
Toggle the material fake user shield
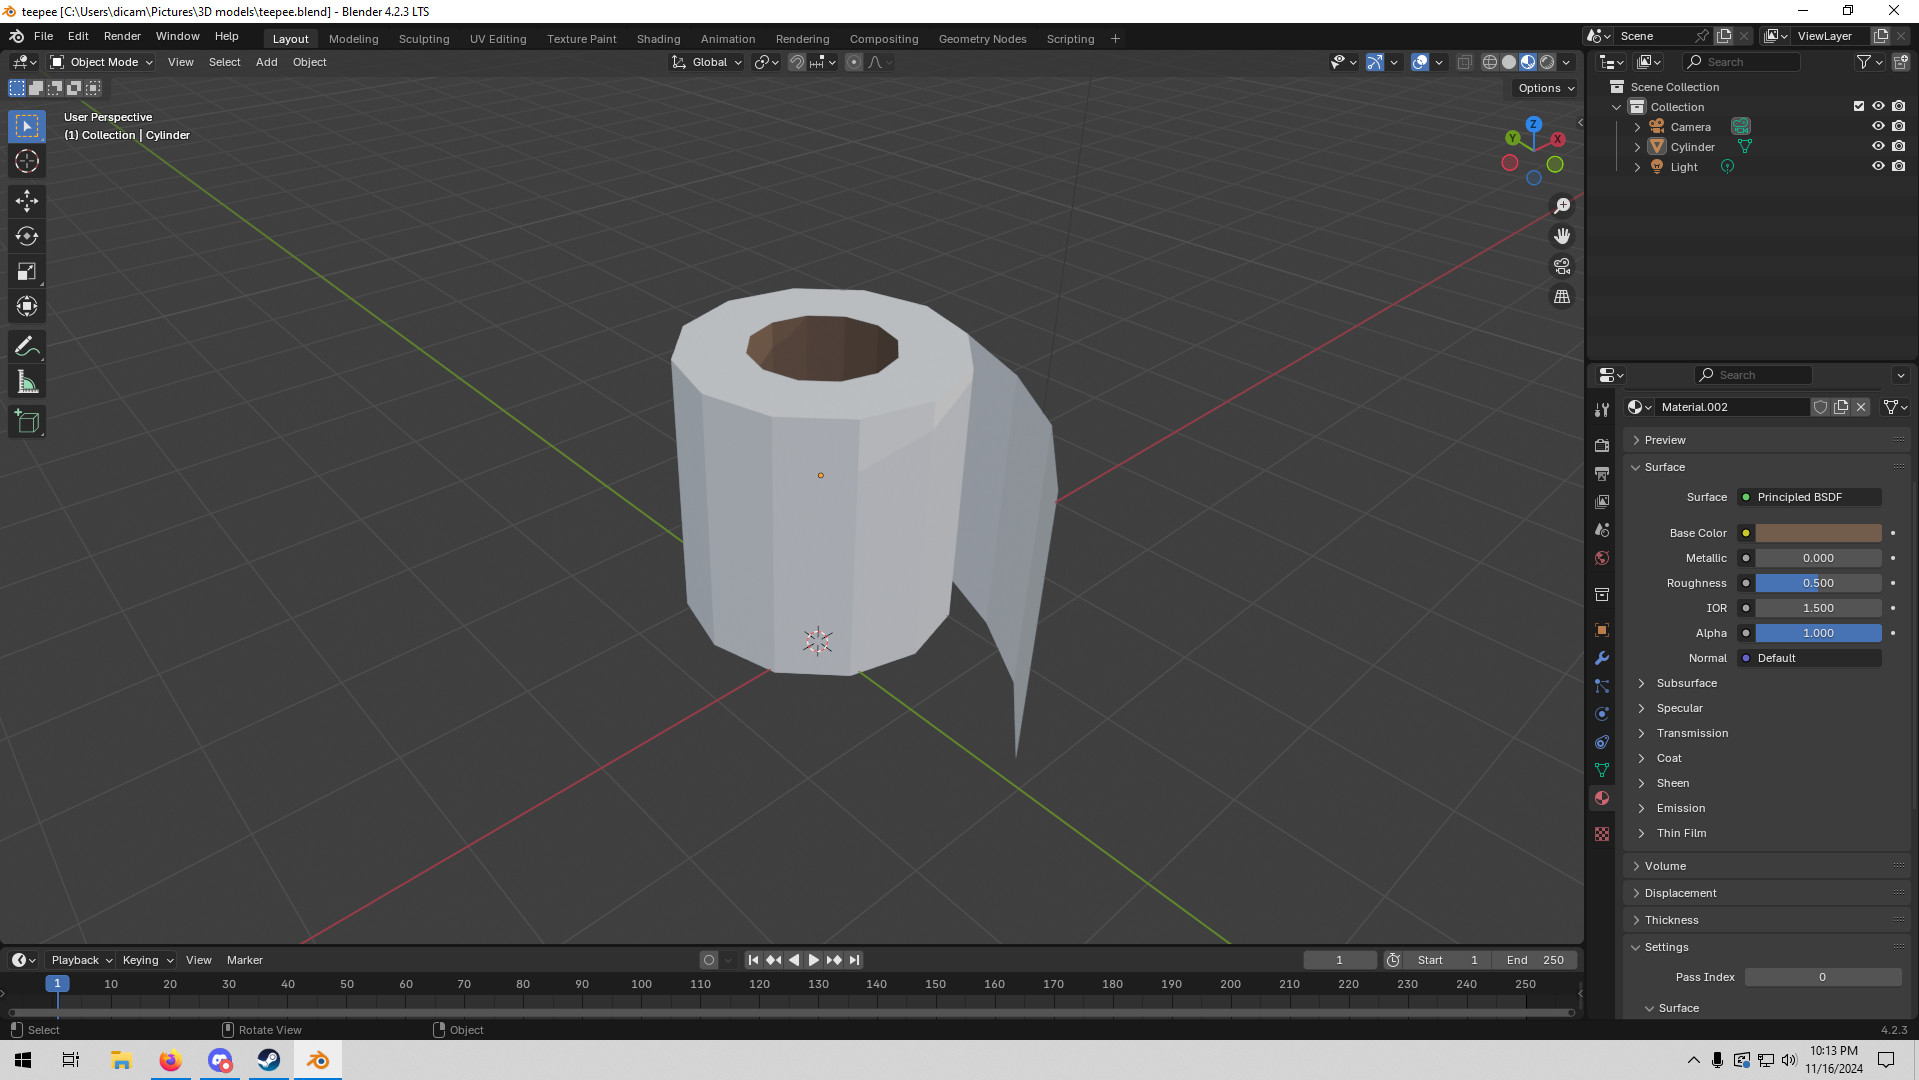coord(1821,407)
